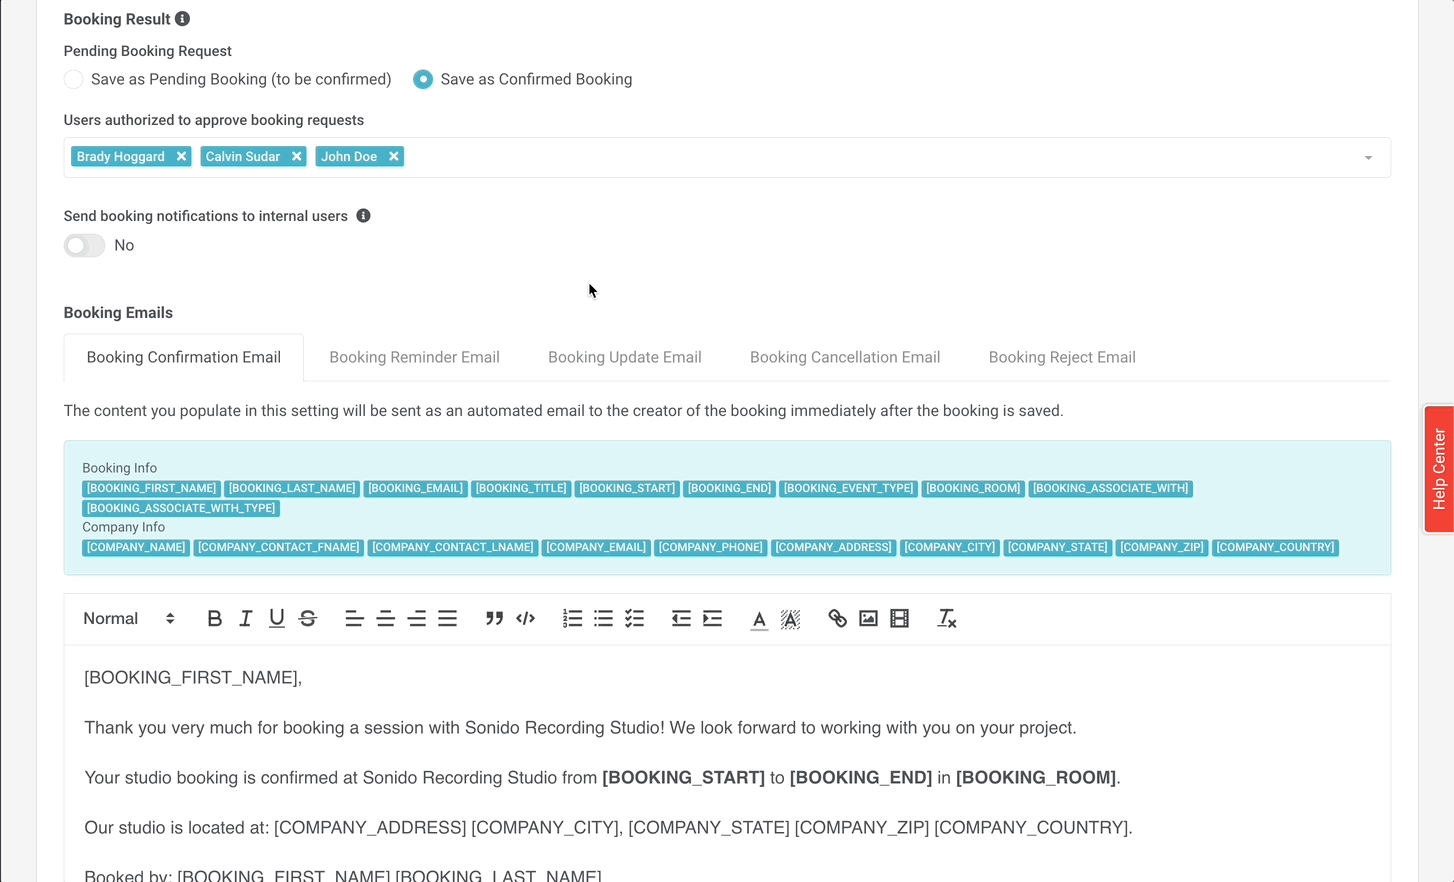The width and height of the screenshot is (1454, 882).
Task: Select Save as Pending Booking radio option
Action: pyautogui.click(x=74, y=79)
